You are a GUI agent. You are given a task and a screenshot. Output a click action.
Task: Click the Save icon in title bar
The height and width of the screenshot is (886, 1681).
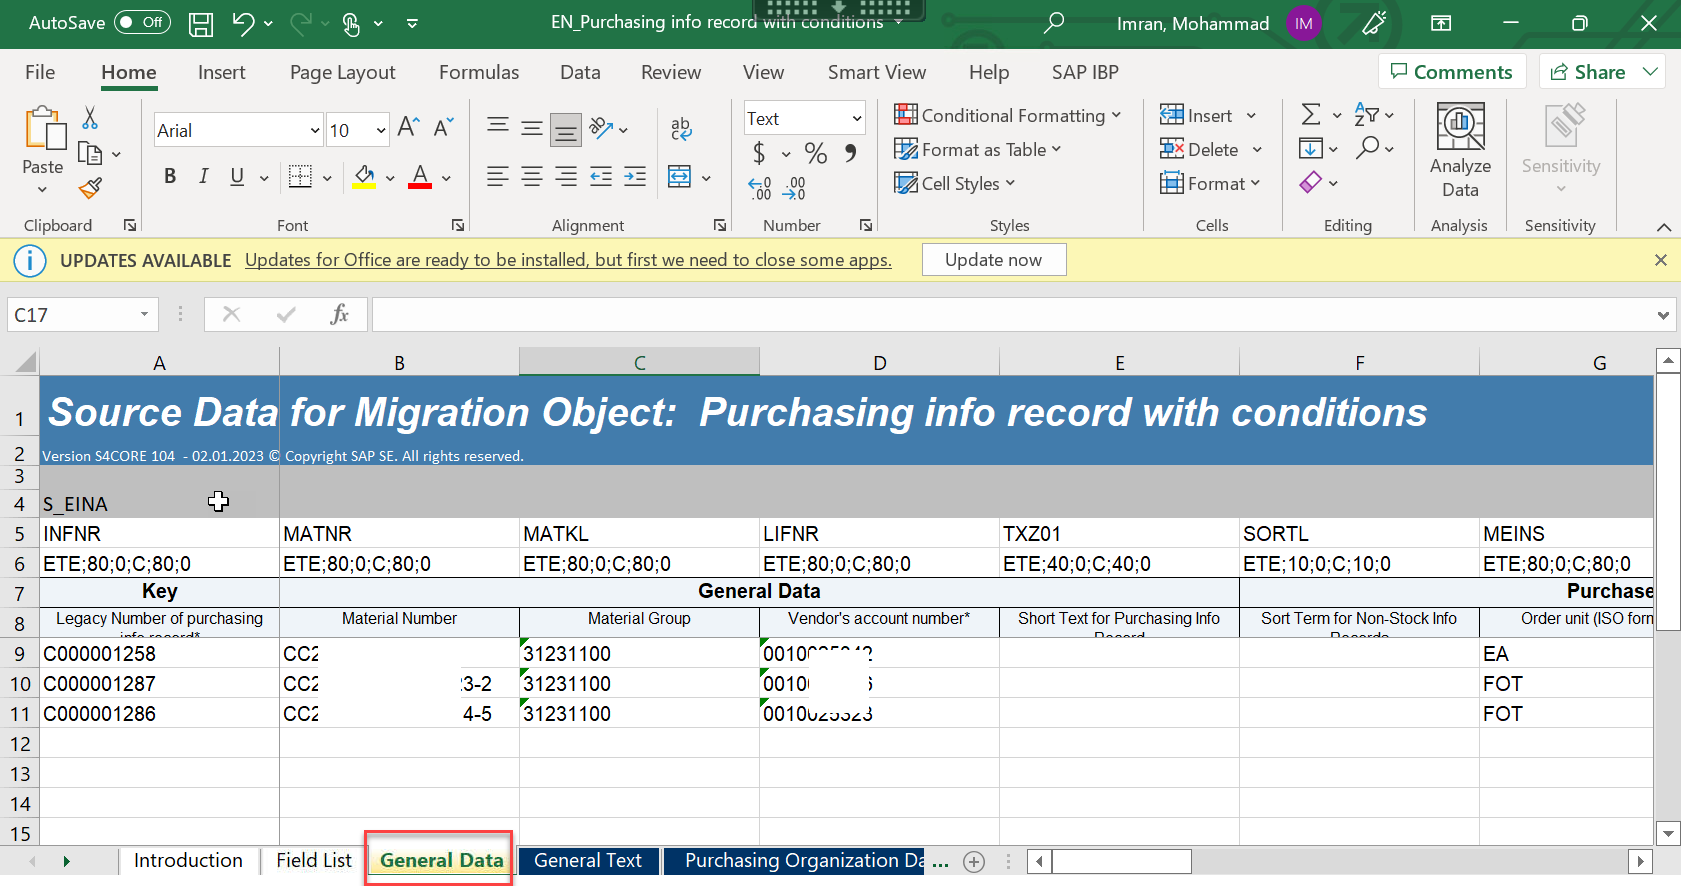click(x=201, y=23)
